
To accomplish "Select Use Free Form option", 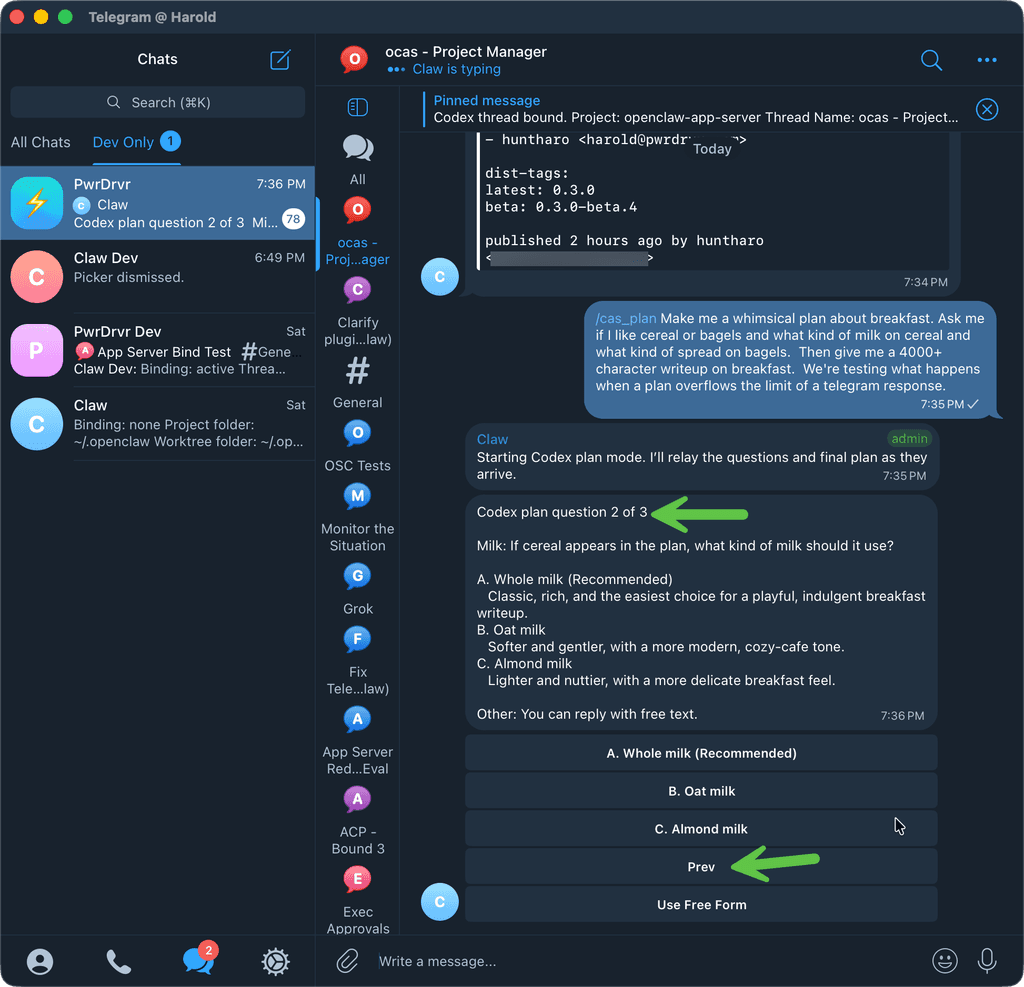I will (x=701, y=905).
